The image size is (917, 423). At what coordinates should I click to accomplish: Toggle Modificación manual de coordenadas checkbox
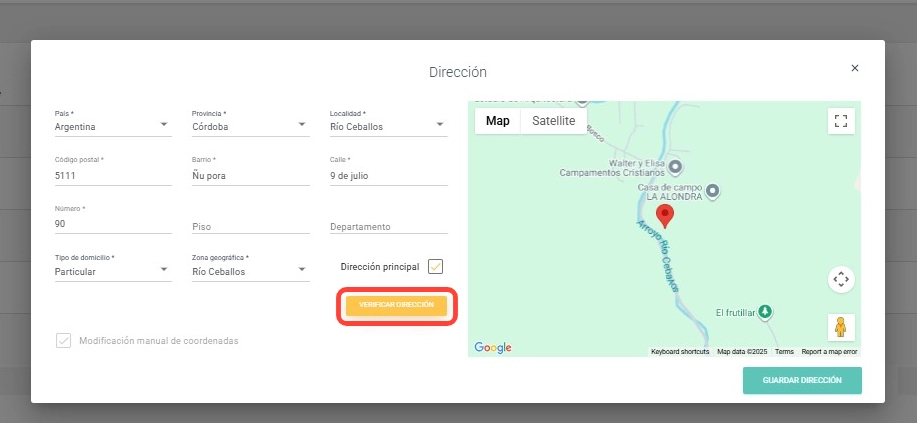64,340
